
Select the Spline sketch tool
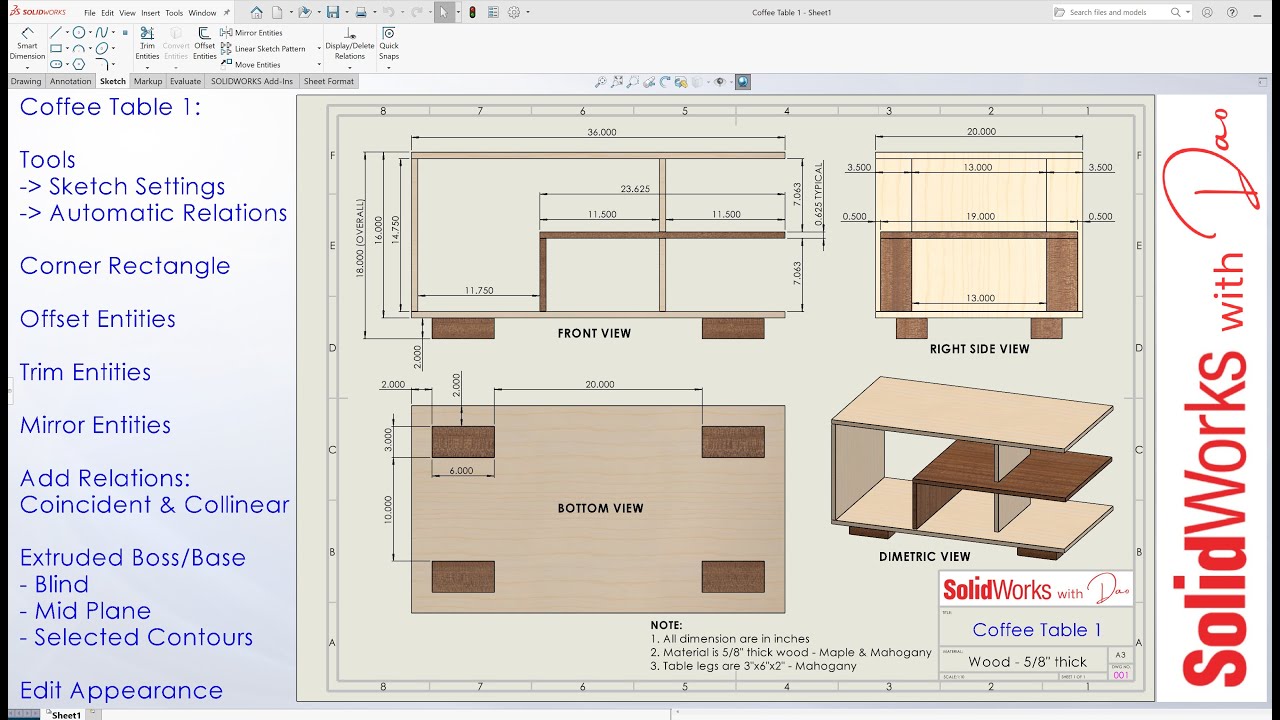click(102, 32)
